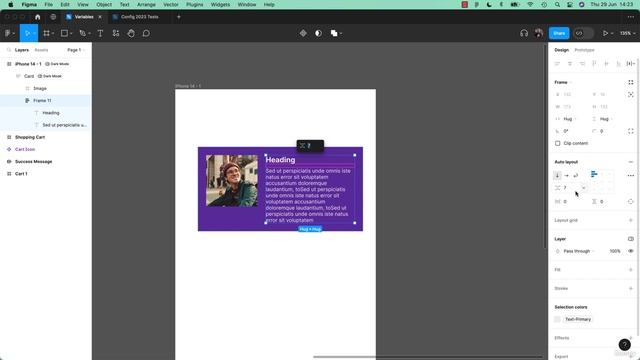
Task: Click the Boolean groups icon
Action: (x=334, y=33)
